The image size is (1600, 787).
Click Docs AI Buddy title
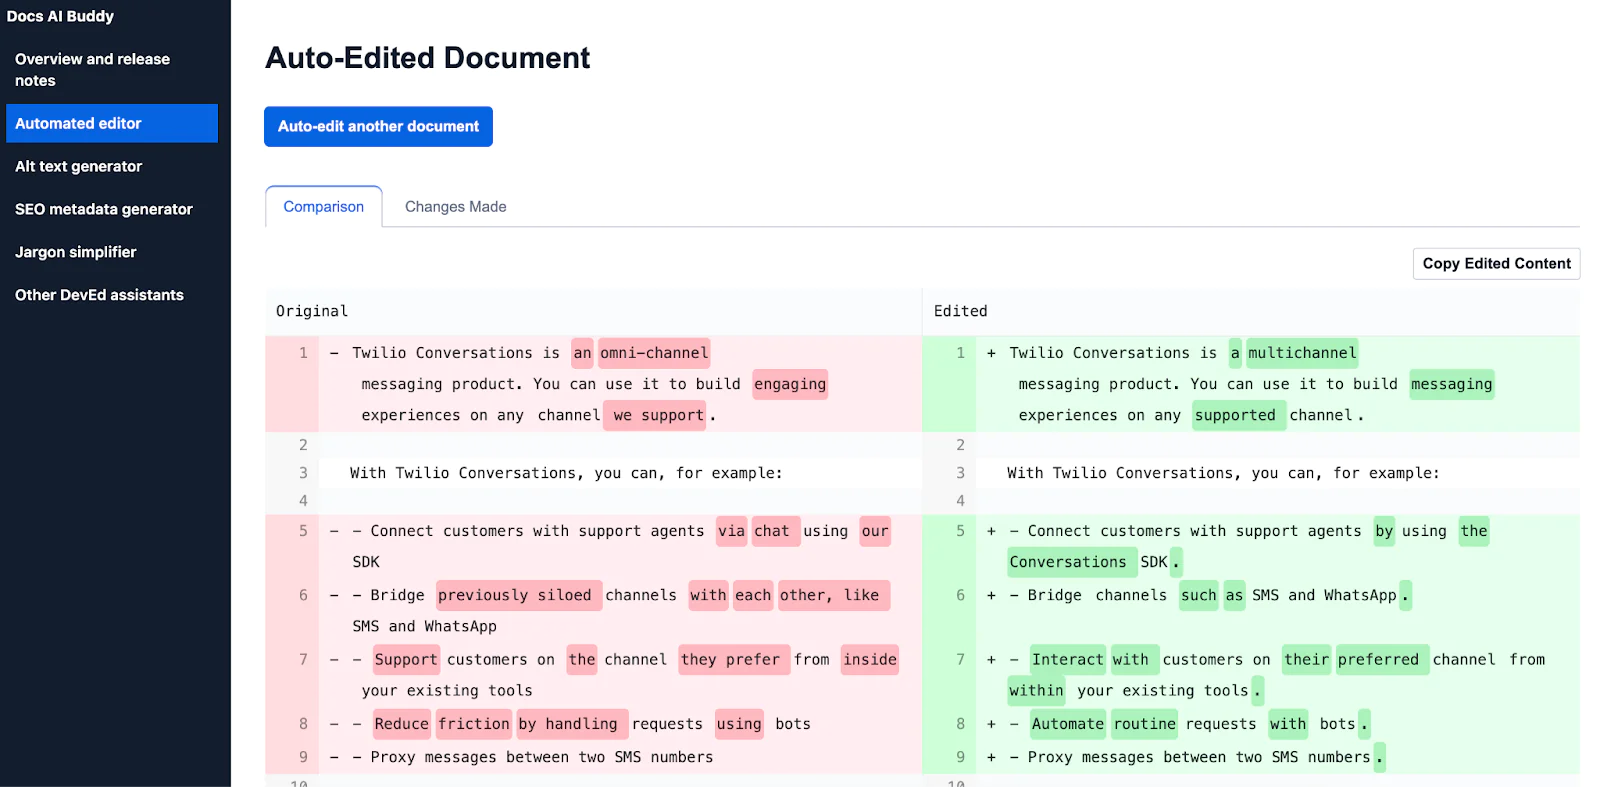60,16
